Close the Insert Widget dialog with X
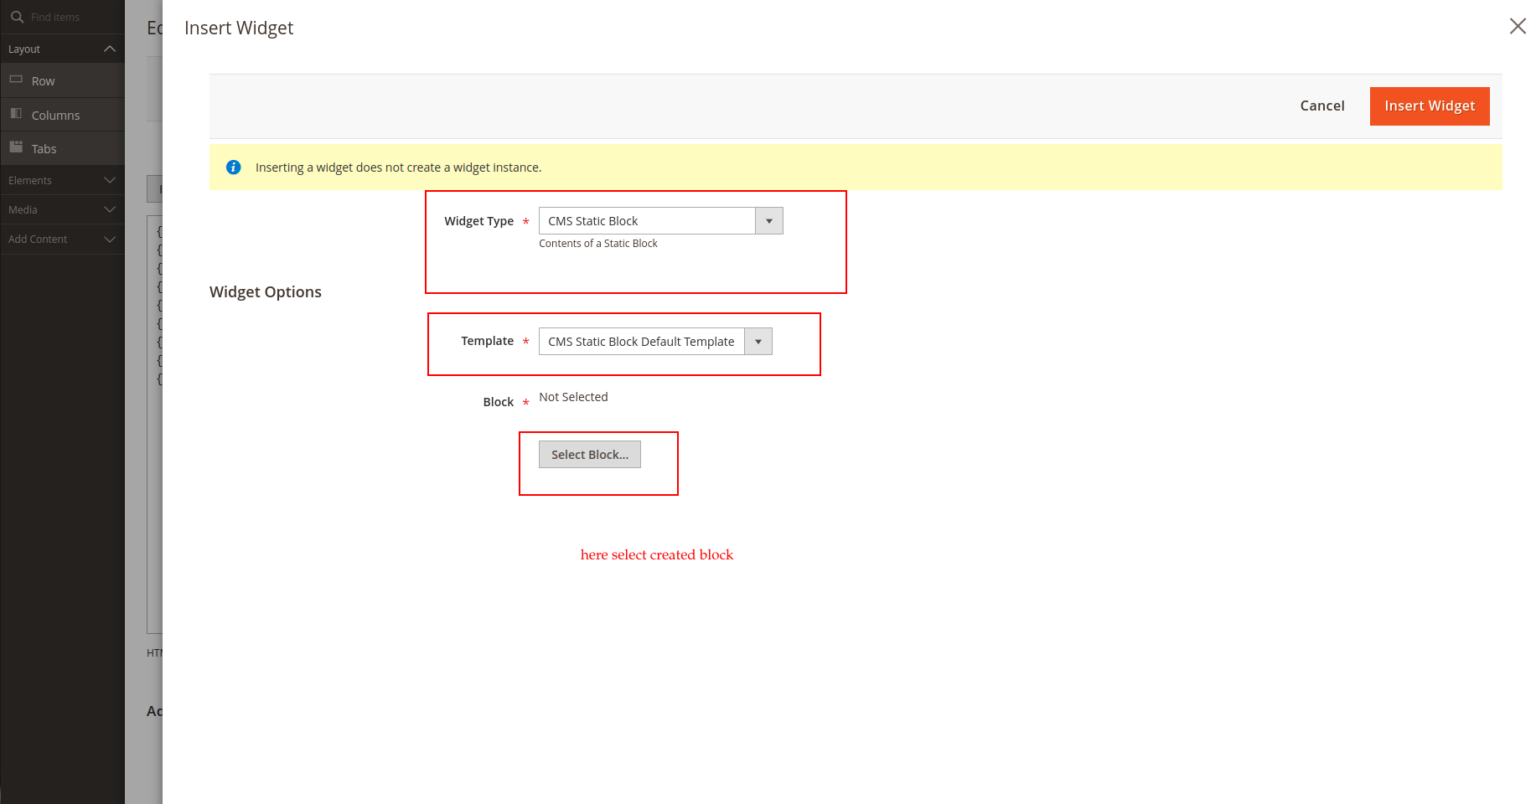 [x=1517, y=26]
